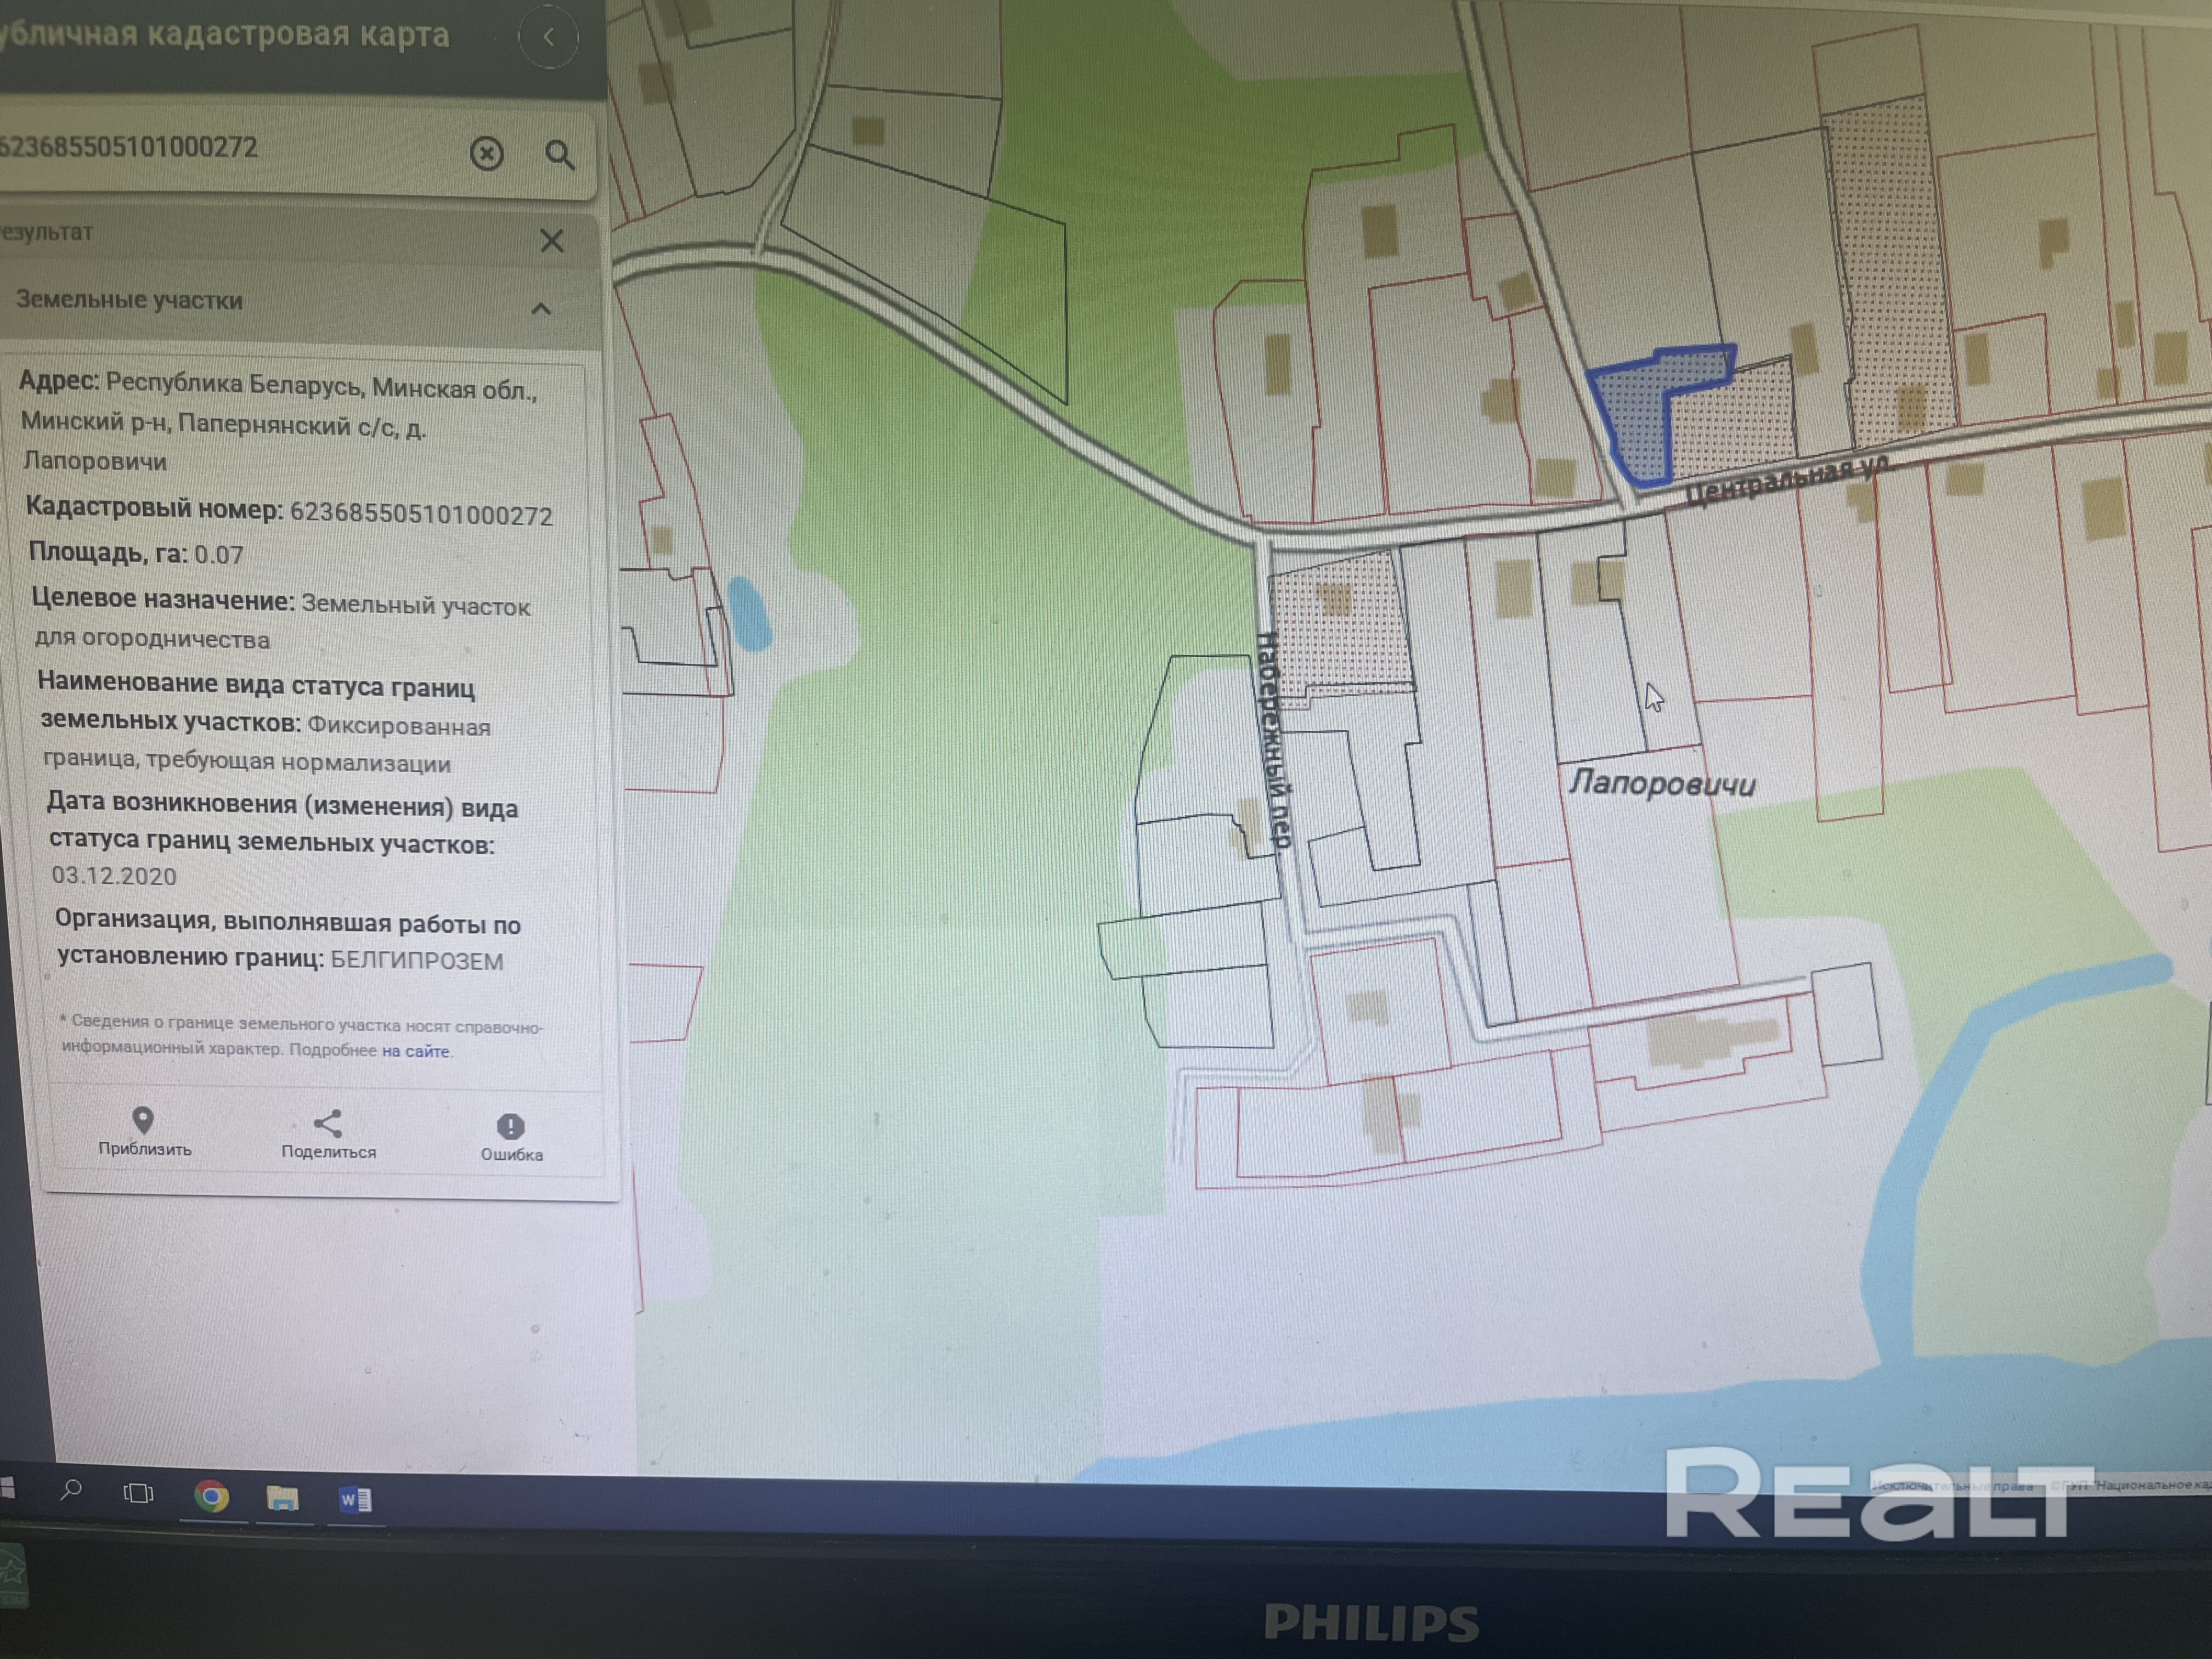Open the 'на сайте' link
The width and height of the screenshot is (2212, 1659).
click(x=416, y=1051)
